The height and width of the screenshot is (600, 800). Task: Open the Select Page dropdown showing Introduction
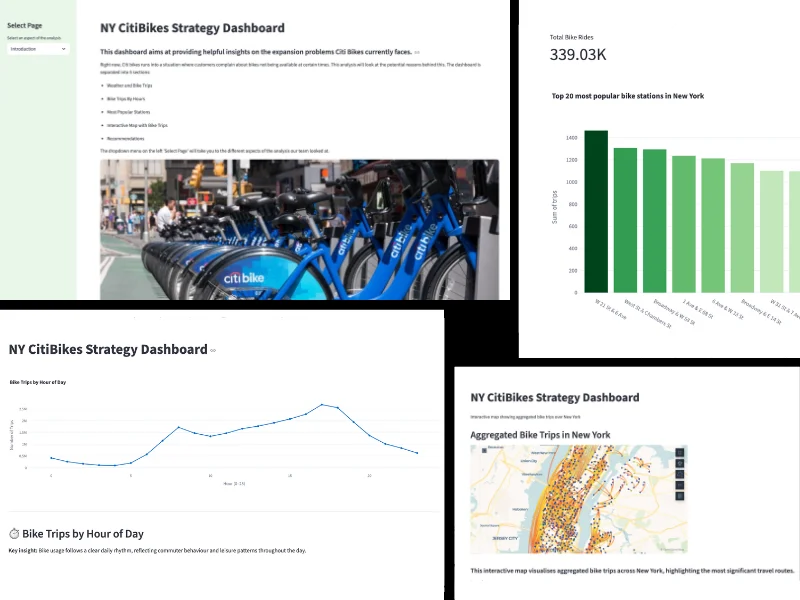(38, 48)
